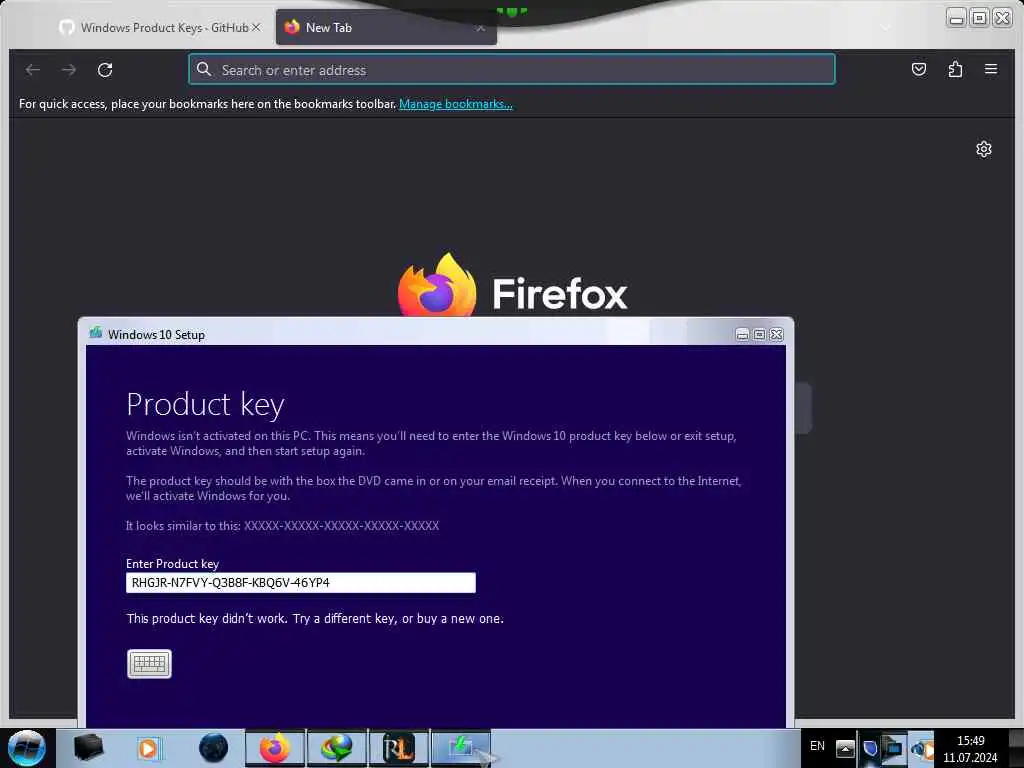Switch to Firefox from the taskbar
Image resolution: width=1024 pixels, height=768 pixels.
pyautogui.click(x=275, y=748)
